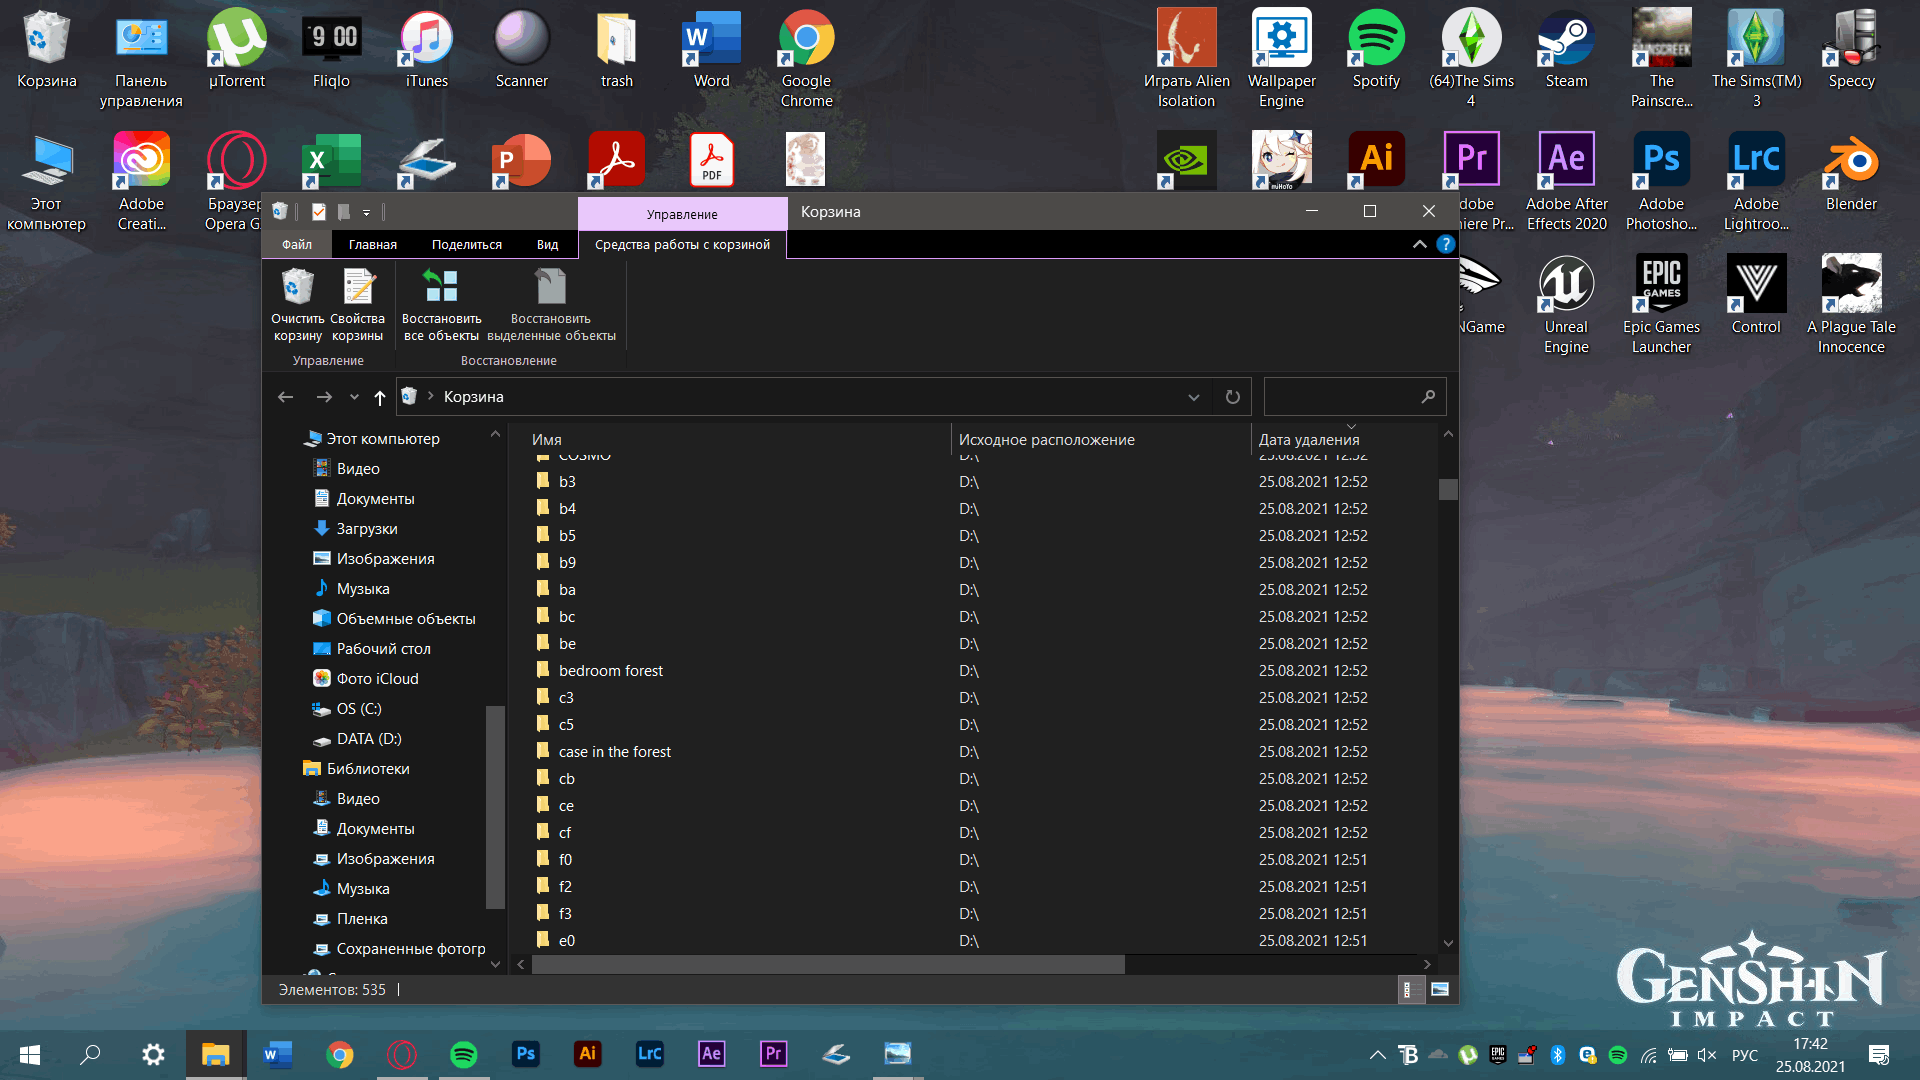Viewport: 1920px width, 1080px height.
Task: Open iTunes desktop shortcut
Action: (x=426, y=50)
